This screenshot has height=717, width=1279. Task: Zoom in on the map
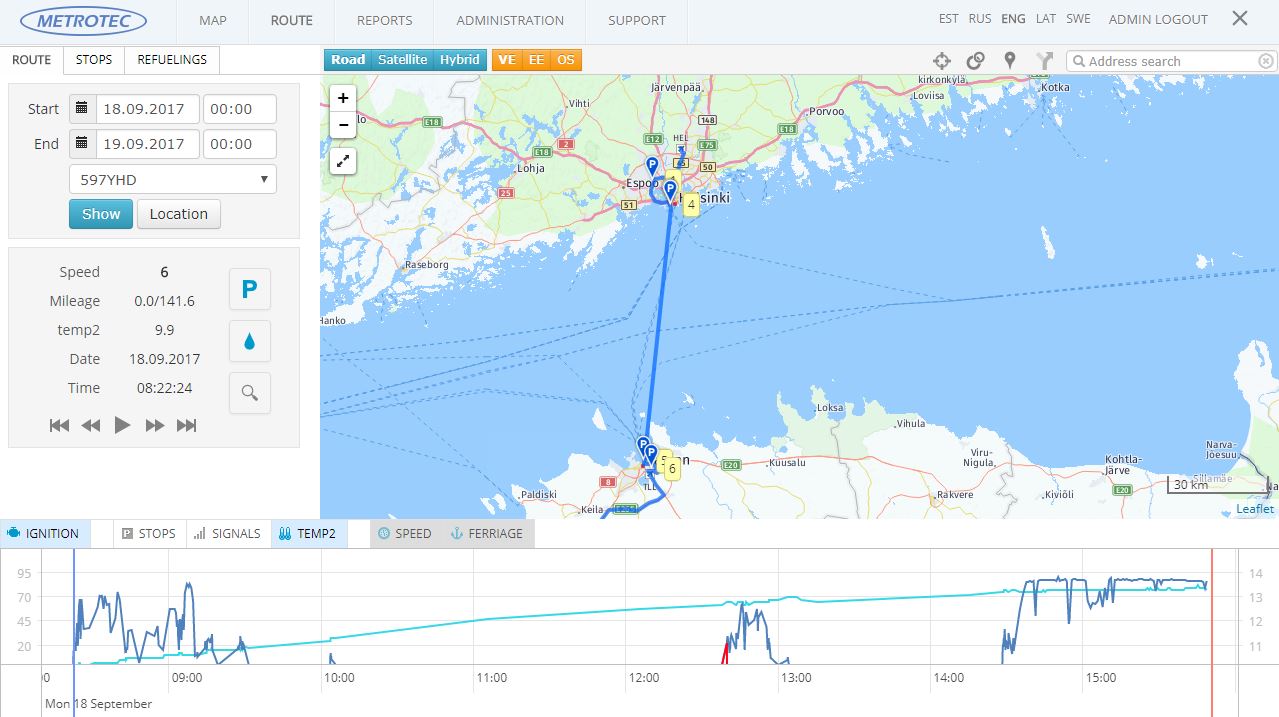click(343, 98)
